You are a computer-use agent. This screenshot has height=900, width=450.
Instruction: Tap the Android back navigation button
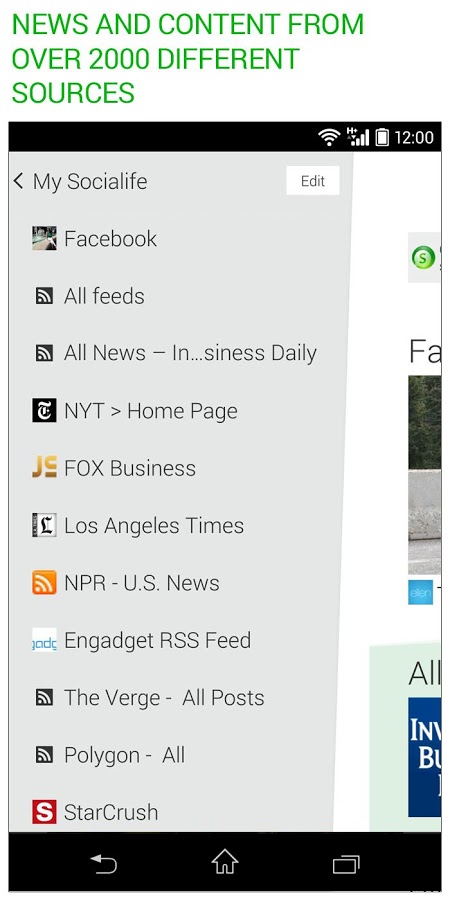coord(104,863)
